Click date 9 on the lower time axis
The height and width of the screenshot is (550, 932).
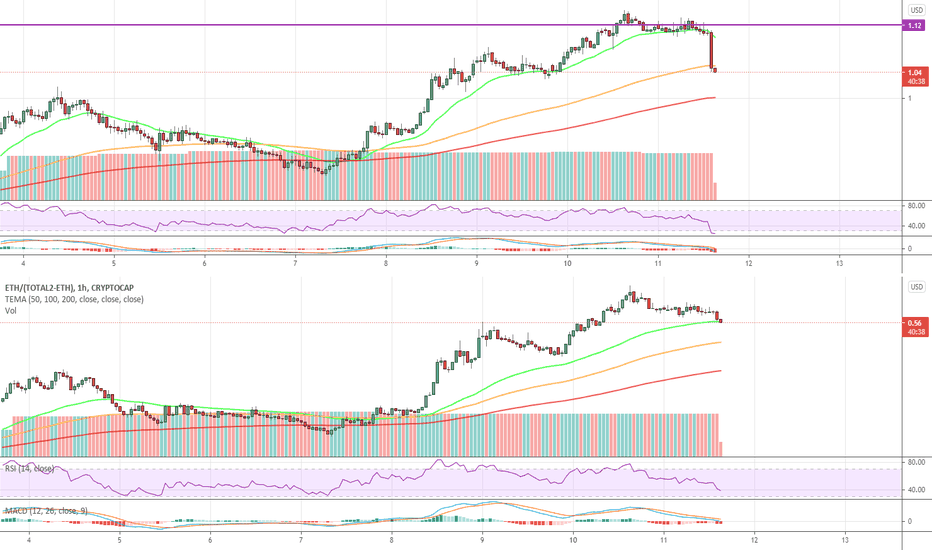coord(482,540)
